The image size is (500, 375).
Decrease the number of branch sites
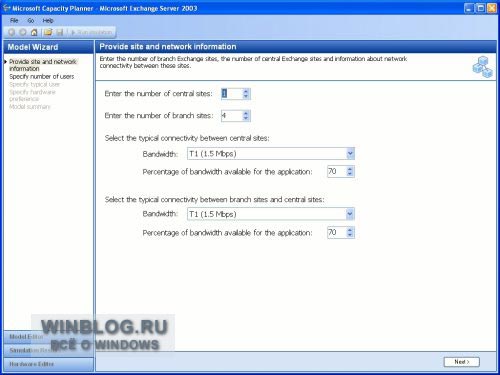pyautogui.click(x=246, y=118)
